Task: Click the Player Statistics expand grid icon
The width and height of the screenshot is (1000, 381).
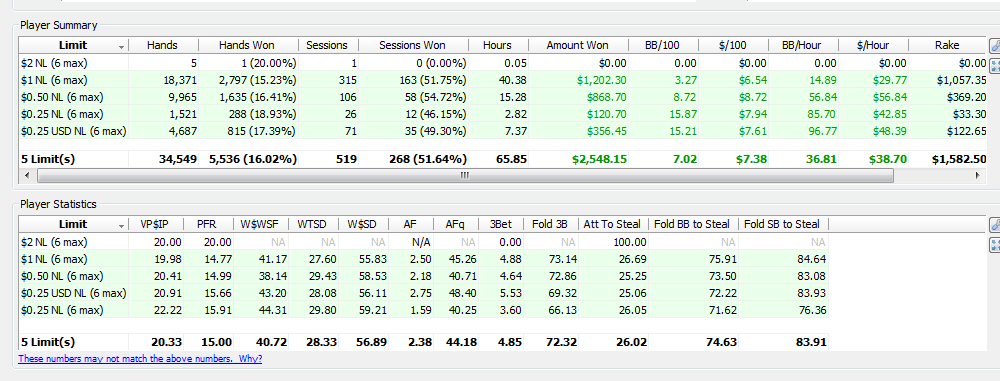Action: (994, 244)
